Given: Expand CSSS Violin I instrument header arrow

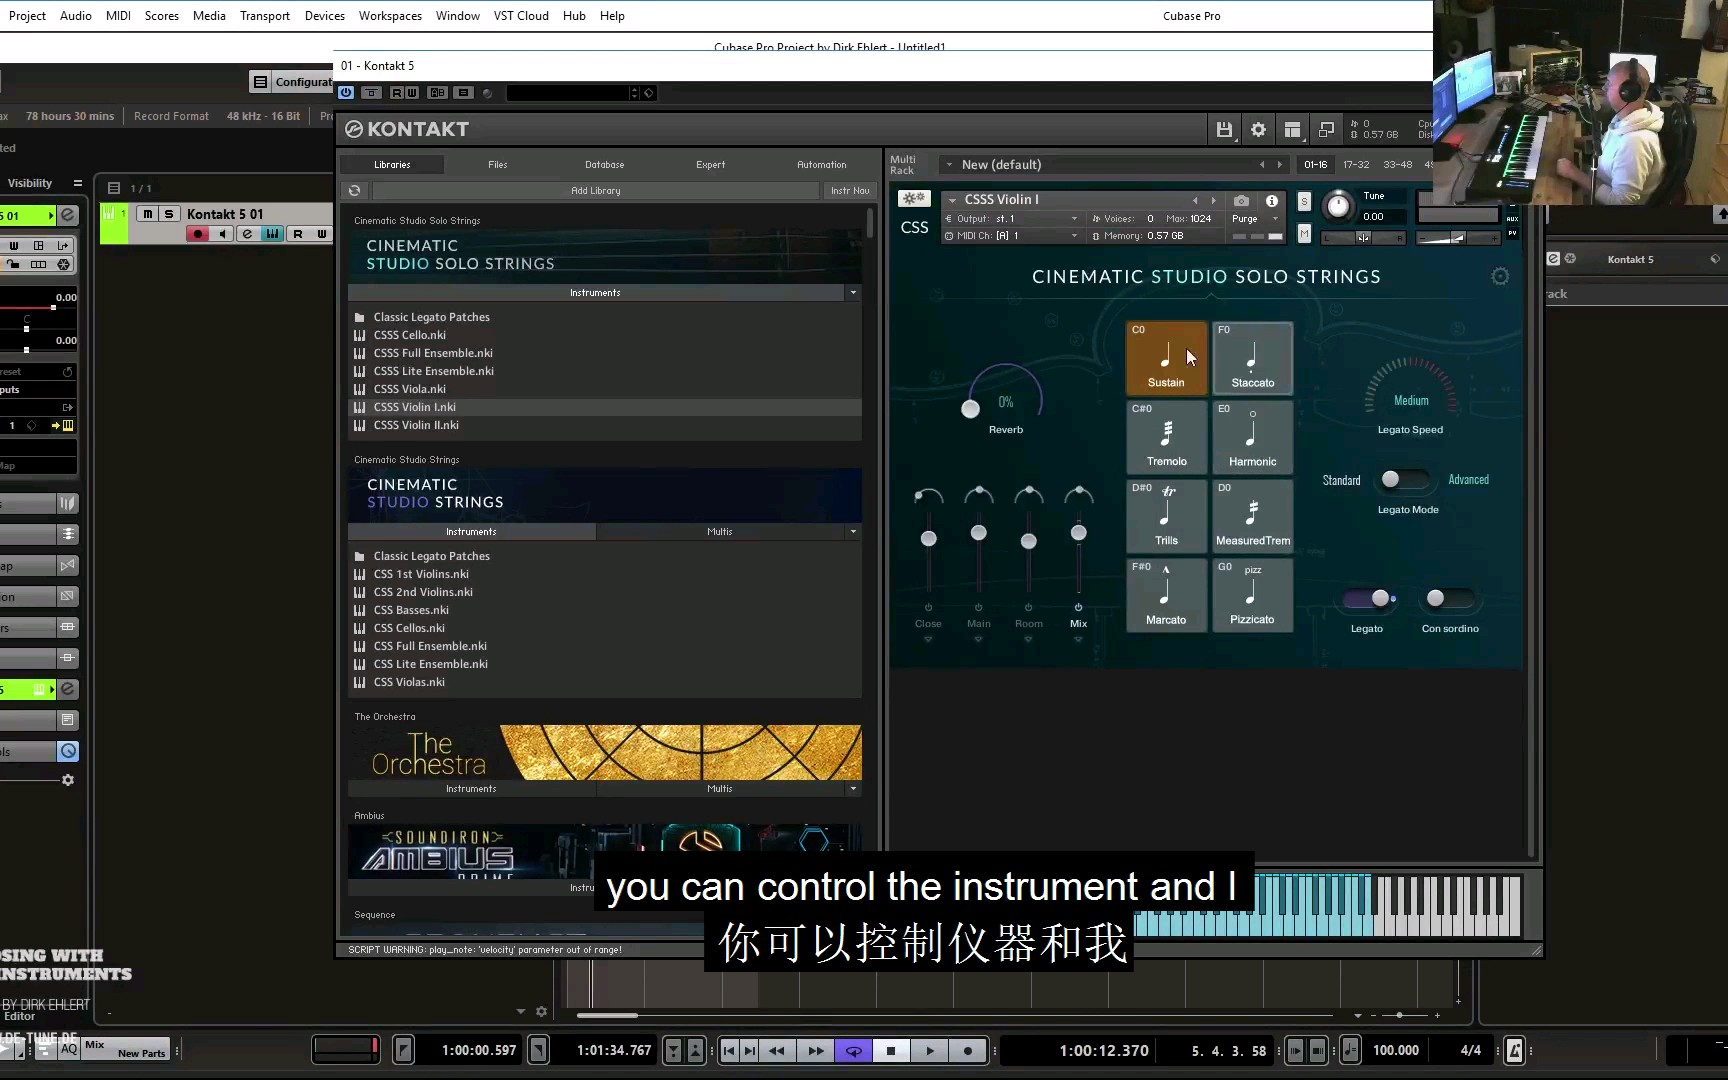Looking at the screenshot, I should [952, 200].
